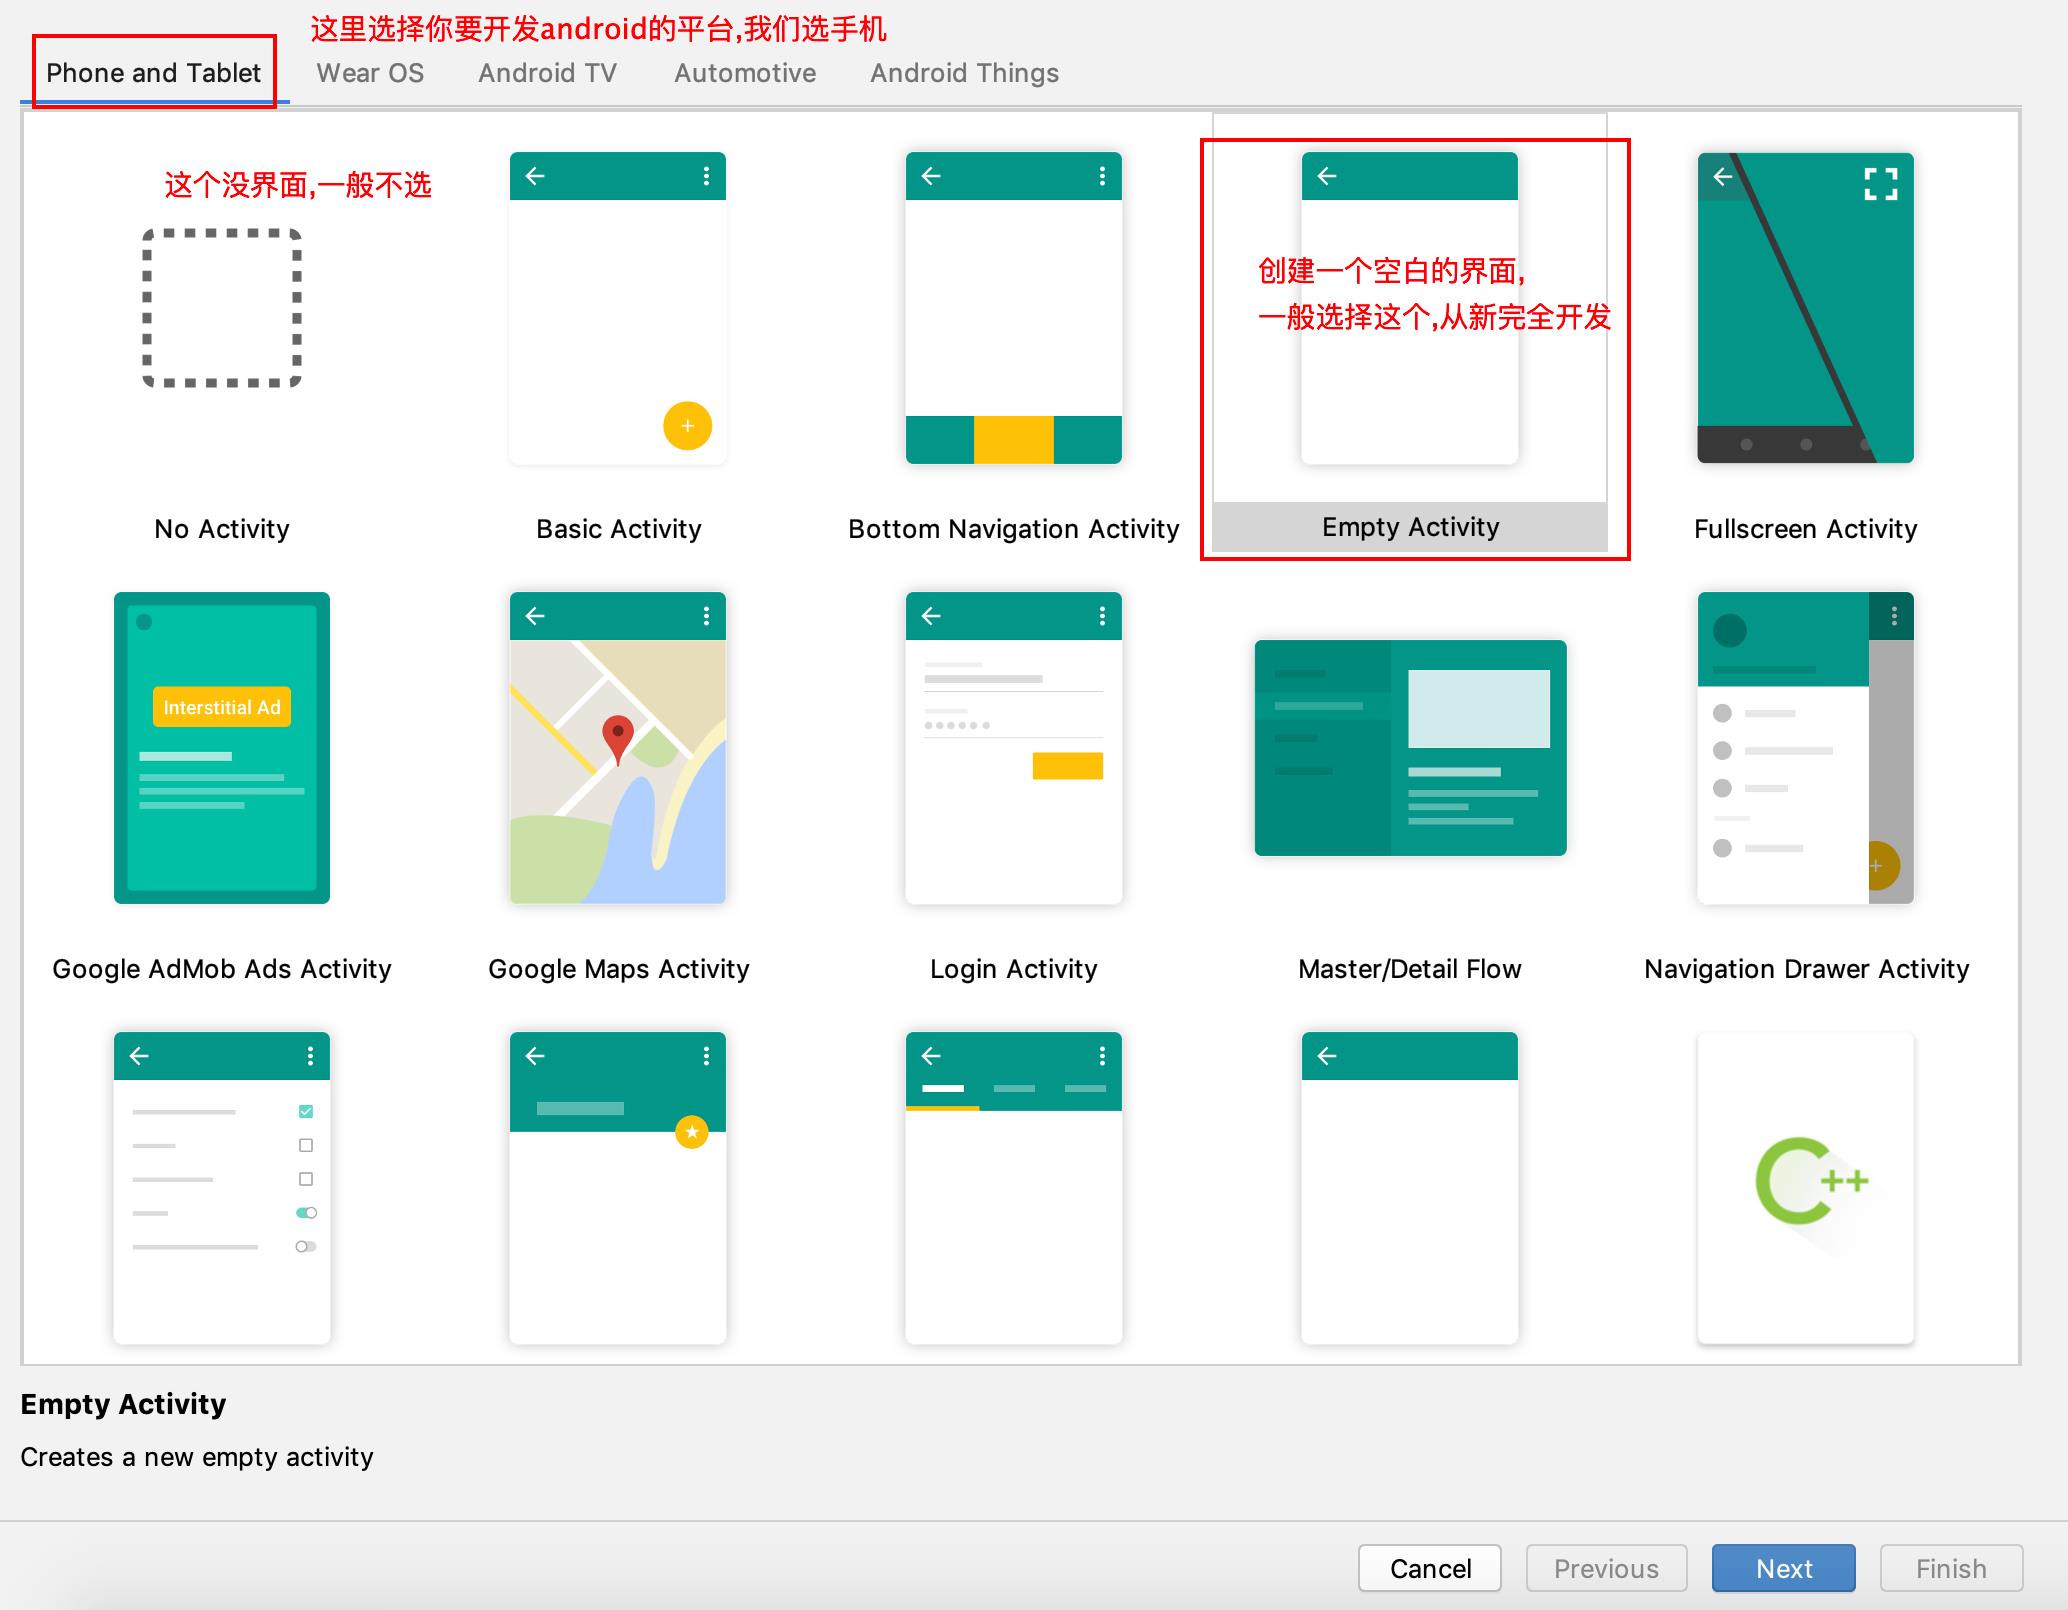Click the 'Google AdMob Ads Activity' label
This screenshot has height=1610, width=2068.
click(222, 969)
